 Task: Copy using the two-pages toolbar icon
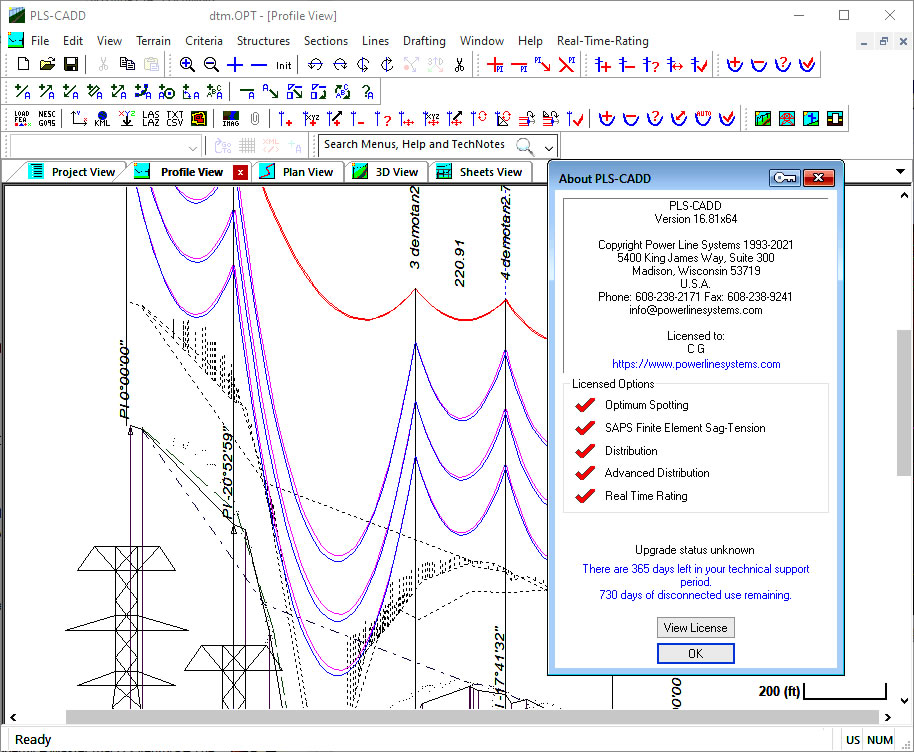127,64
